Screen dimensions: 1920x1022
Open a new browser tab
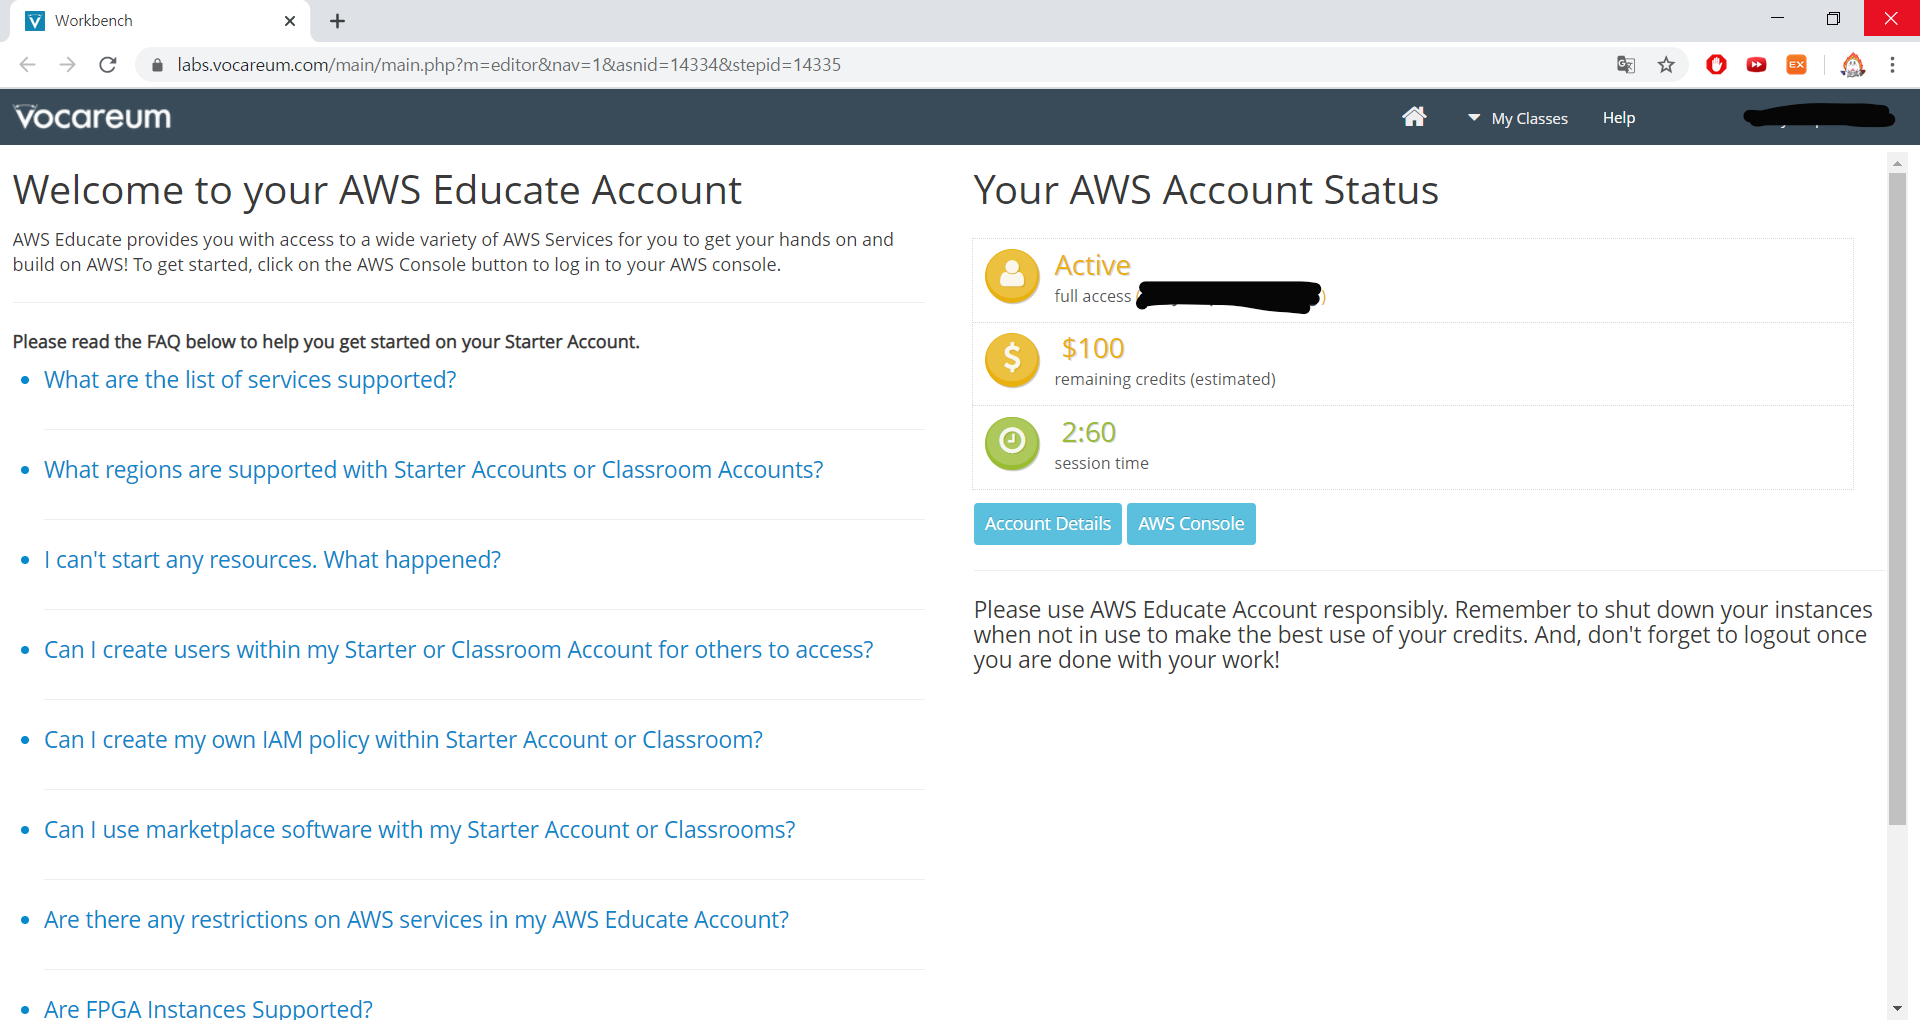337,21
